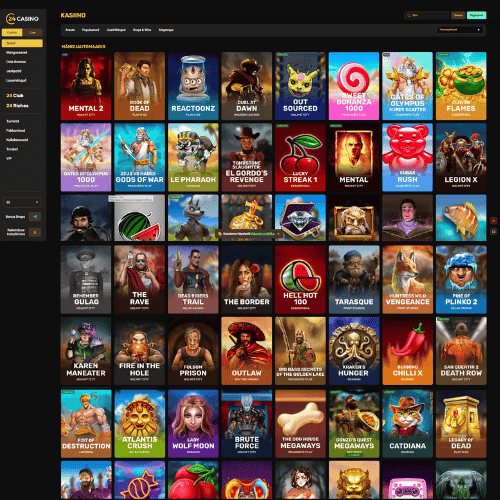Close the notification popup over the games
Image resolution: width=500 pixels, height=500 pixels.
tap(278, 234)
